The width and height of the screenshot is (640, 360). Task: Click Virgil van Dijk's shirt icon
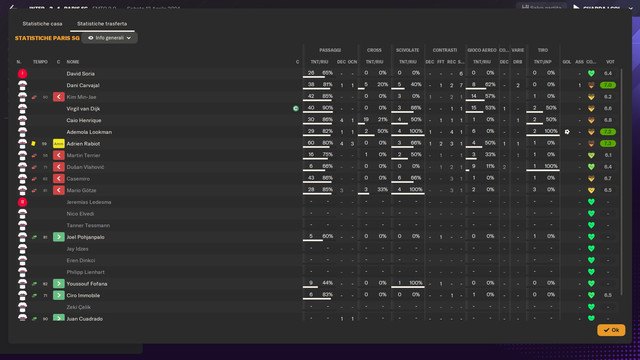click(22, 109)
